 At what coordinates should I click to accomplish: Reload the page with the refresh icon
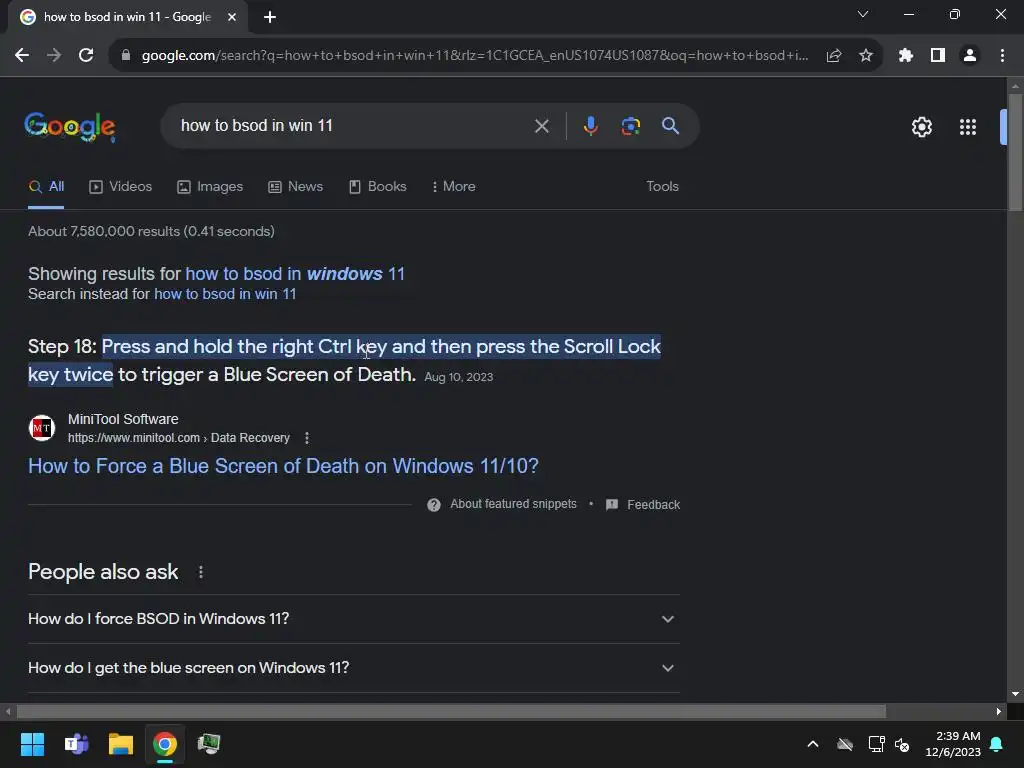pos(86,56)
